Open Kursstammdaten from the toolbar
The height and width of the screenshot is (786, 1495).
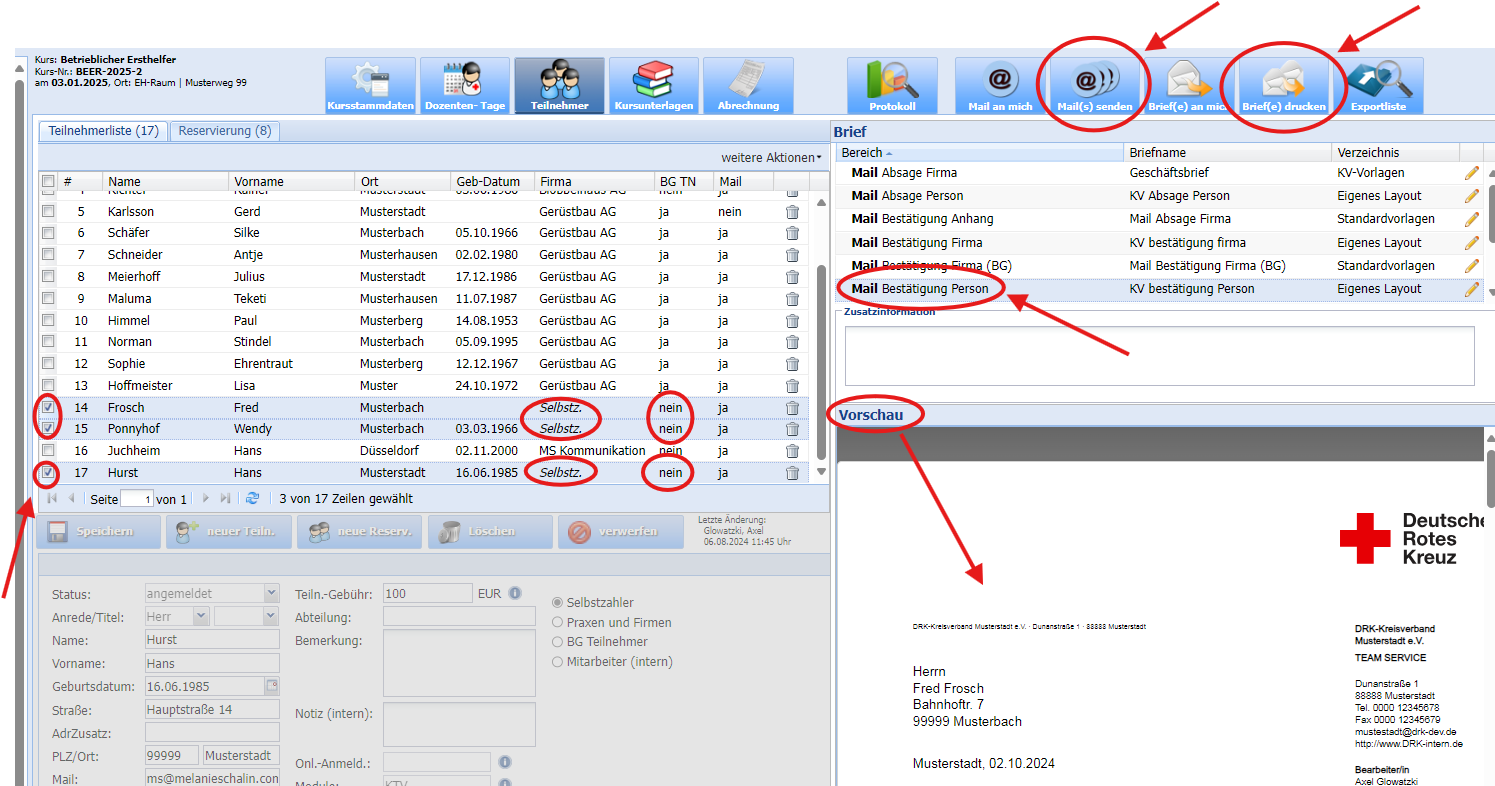pyautogui.click(x=370, y=85)
